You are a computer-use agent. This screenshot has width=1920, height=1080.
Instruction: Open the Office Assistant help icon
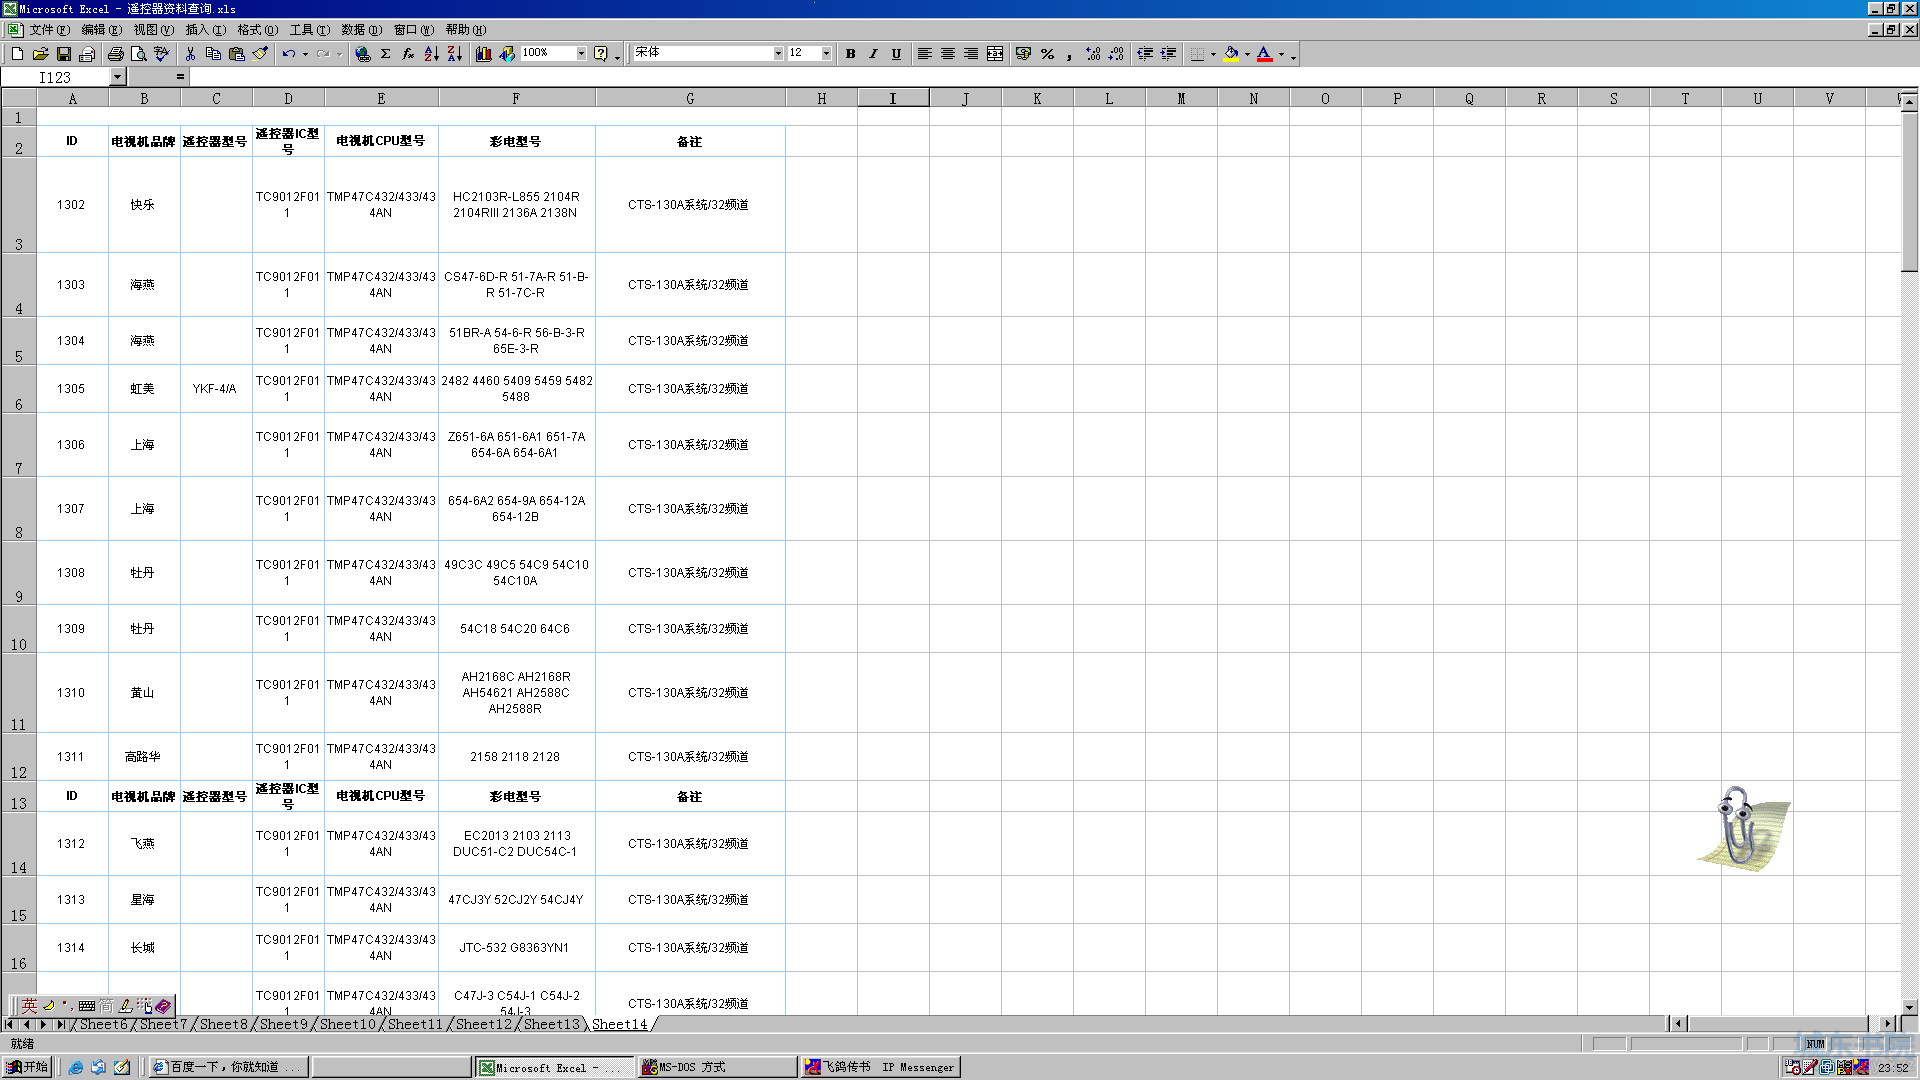(x=601, y=54)
